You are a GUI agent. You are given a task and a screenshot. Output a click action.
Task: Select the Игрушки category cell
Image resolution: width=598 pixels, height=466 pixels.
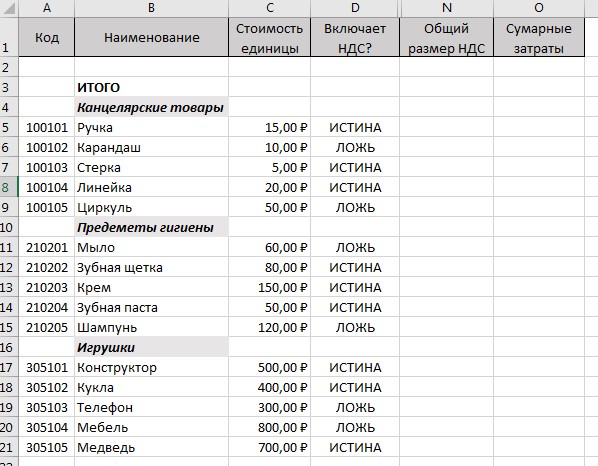[151, 347]
